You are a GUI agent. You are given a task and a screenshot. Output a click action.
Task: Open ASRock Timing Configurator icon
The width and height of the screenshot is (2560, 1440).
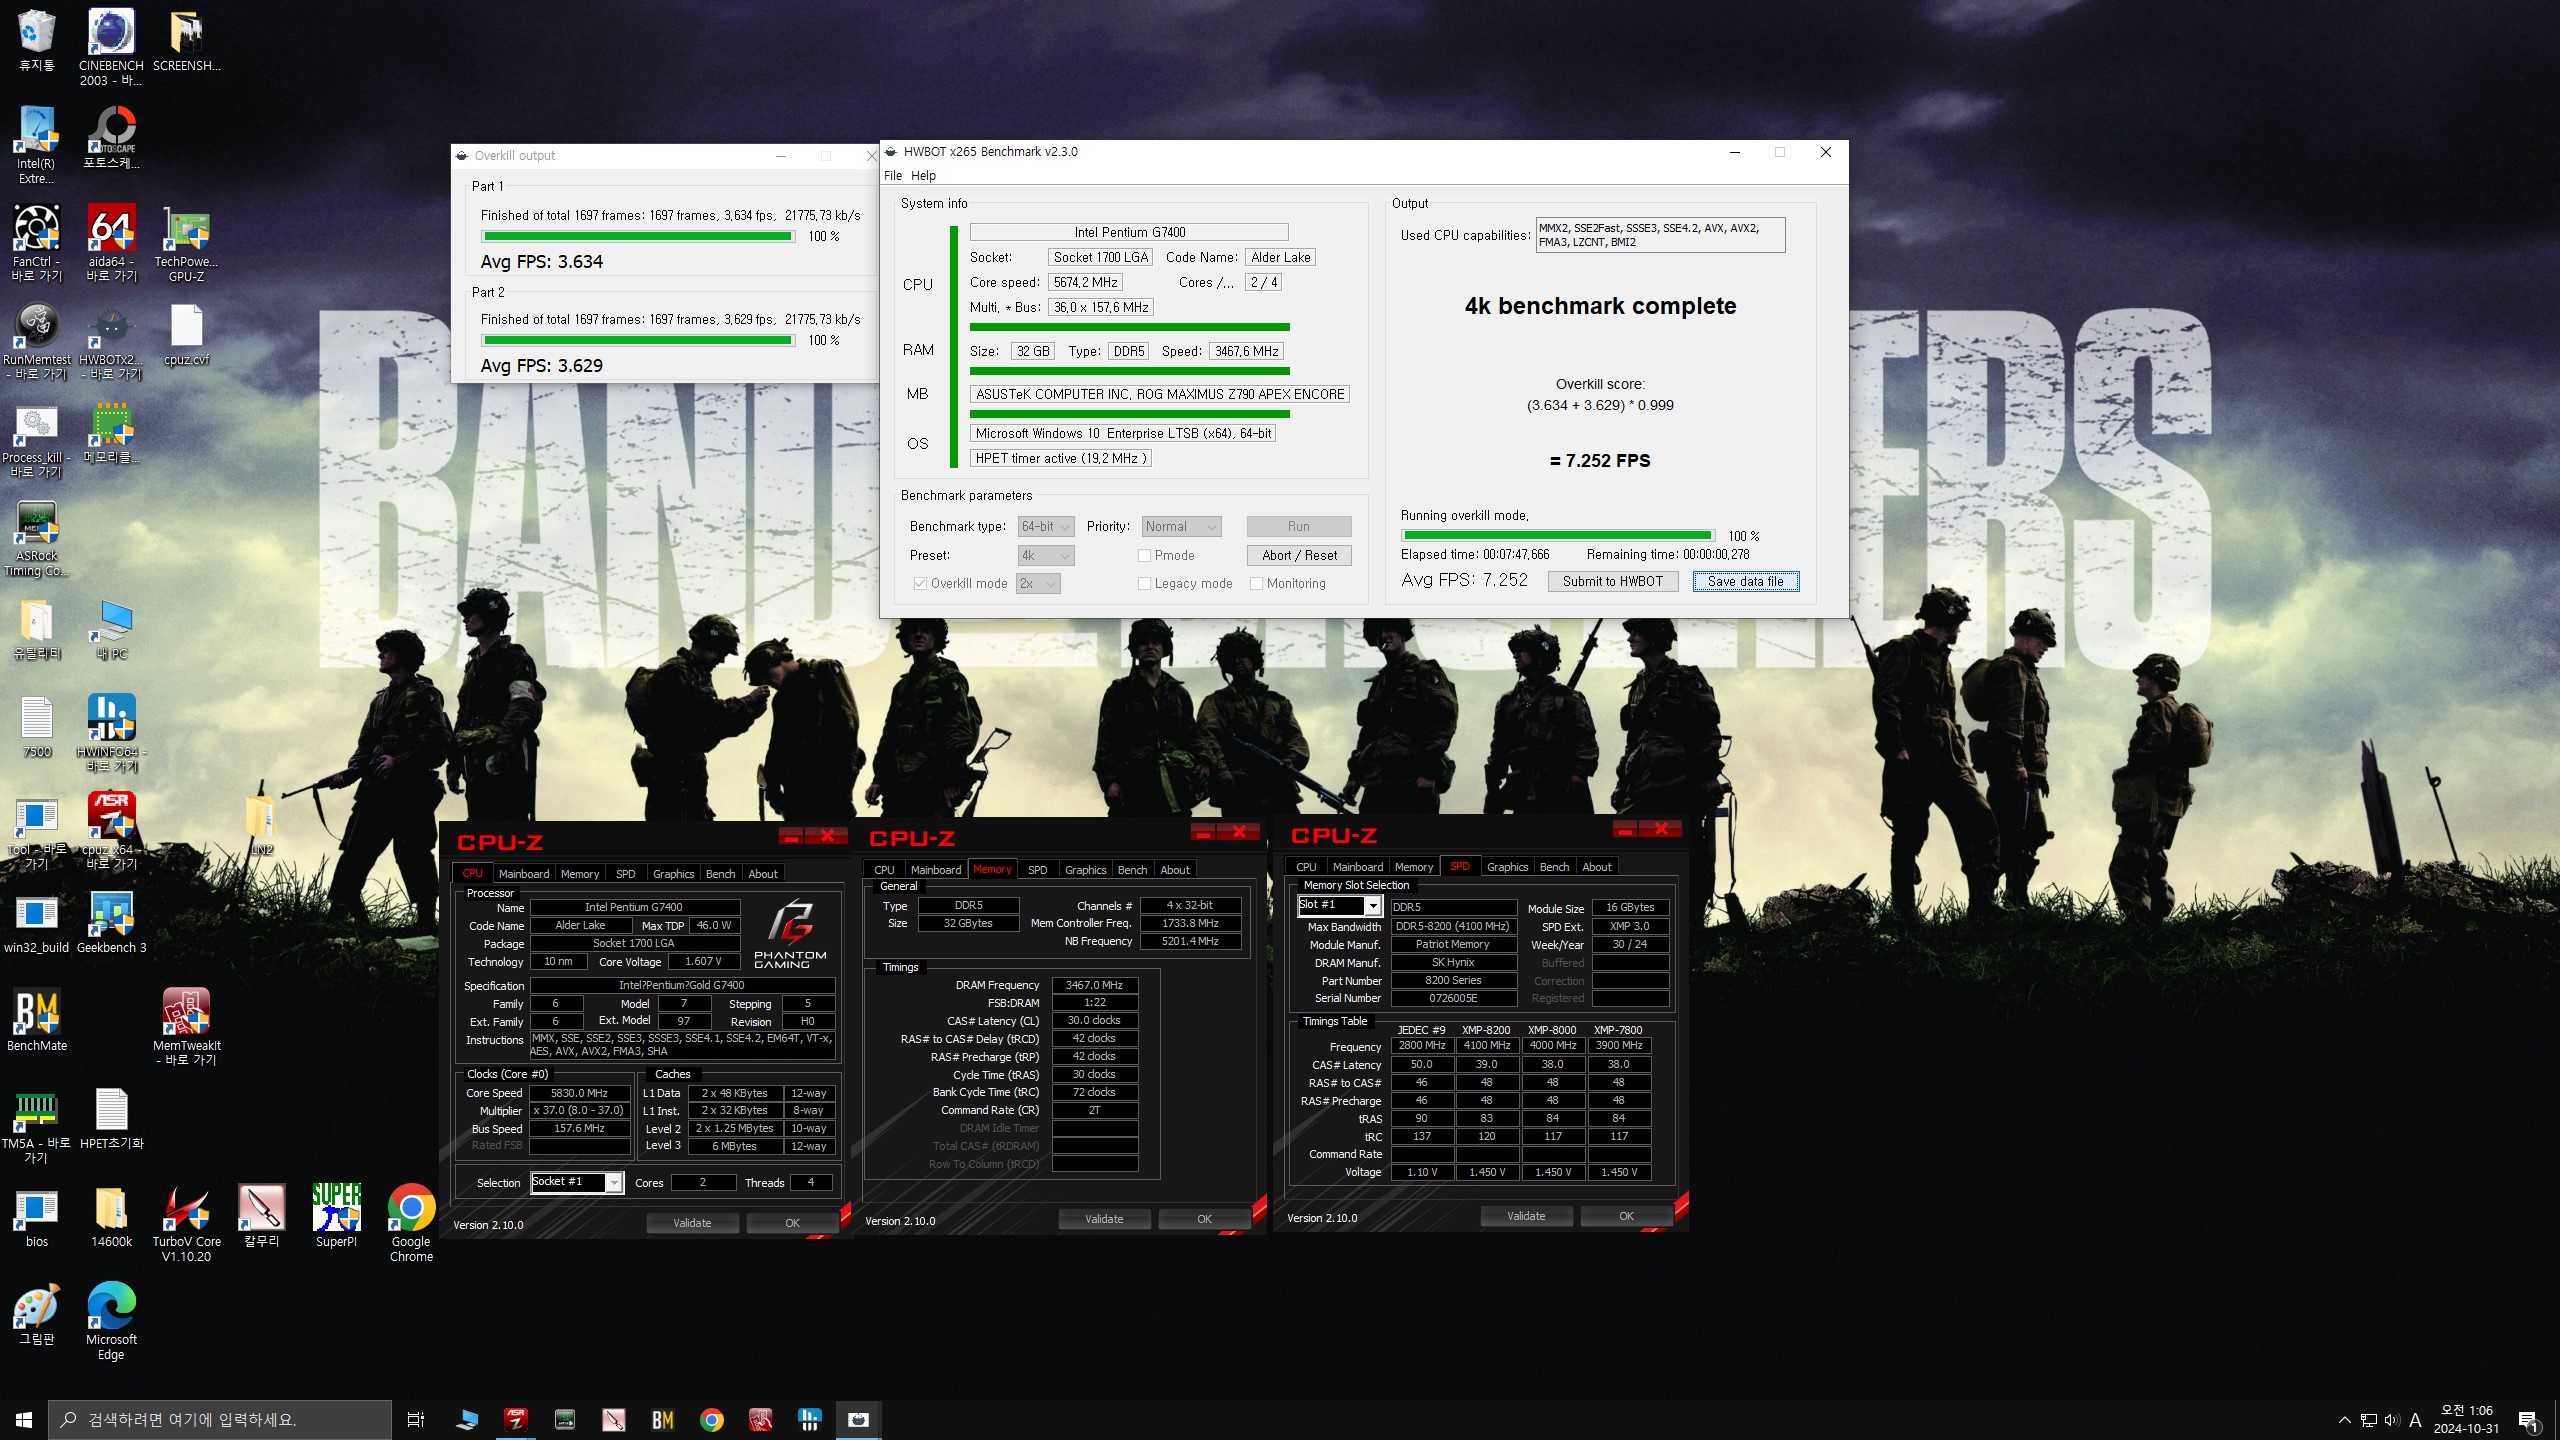coord(36,537)
